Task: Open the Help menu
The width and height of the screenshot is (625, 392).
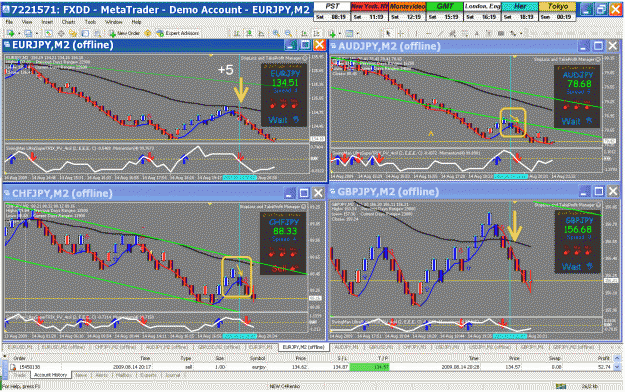Action: click(136, 22)
